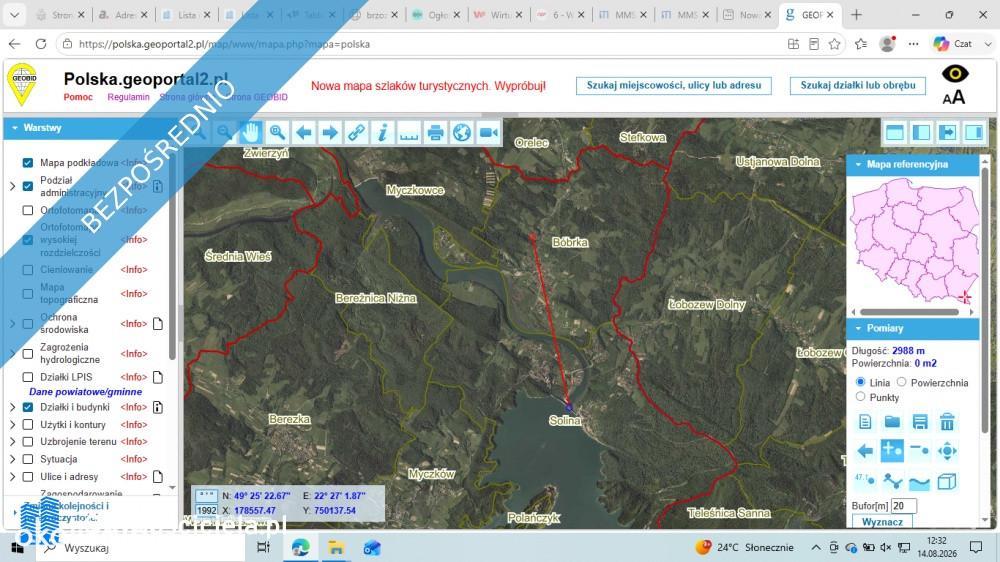1000x562 pixels.
Task: Open Nowa mapa szlaków turystycznych link
Action: click(x=428, y=85)
